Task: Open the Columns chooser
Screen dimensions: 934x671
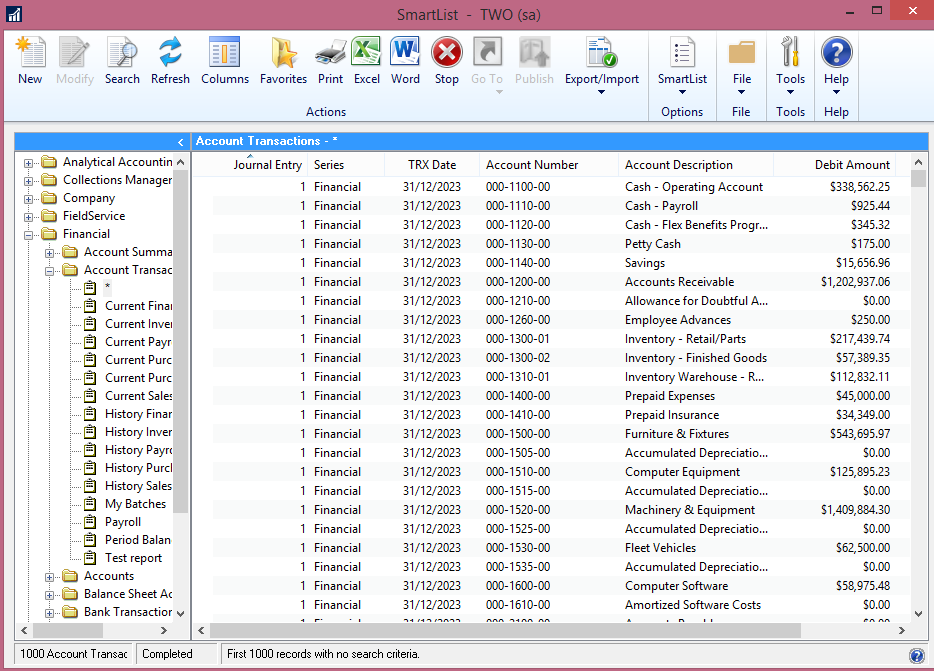Action: (225, 61)
